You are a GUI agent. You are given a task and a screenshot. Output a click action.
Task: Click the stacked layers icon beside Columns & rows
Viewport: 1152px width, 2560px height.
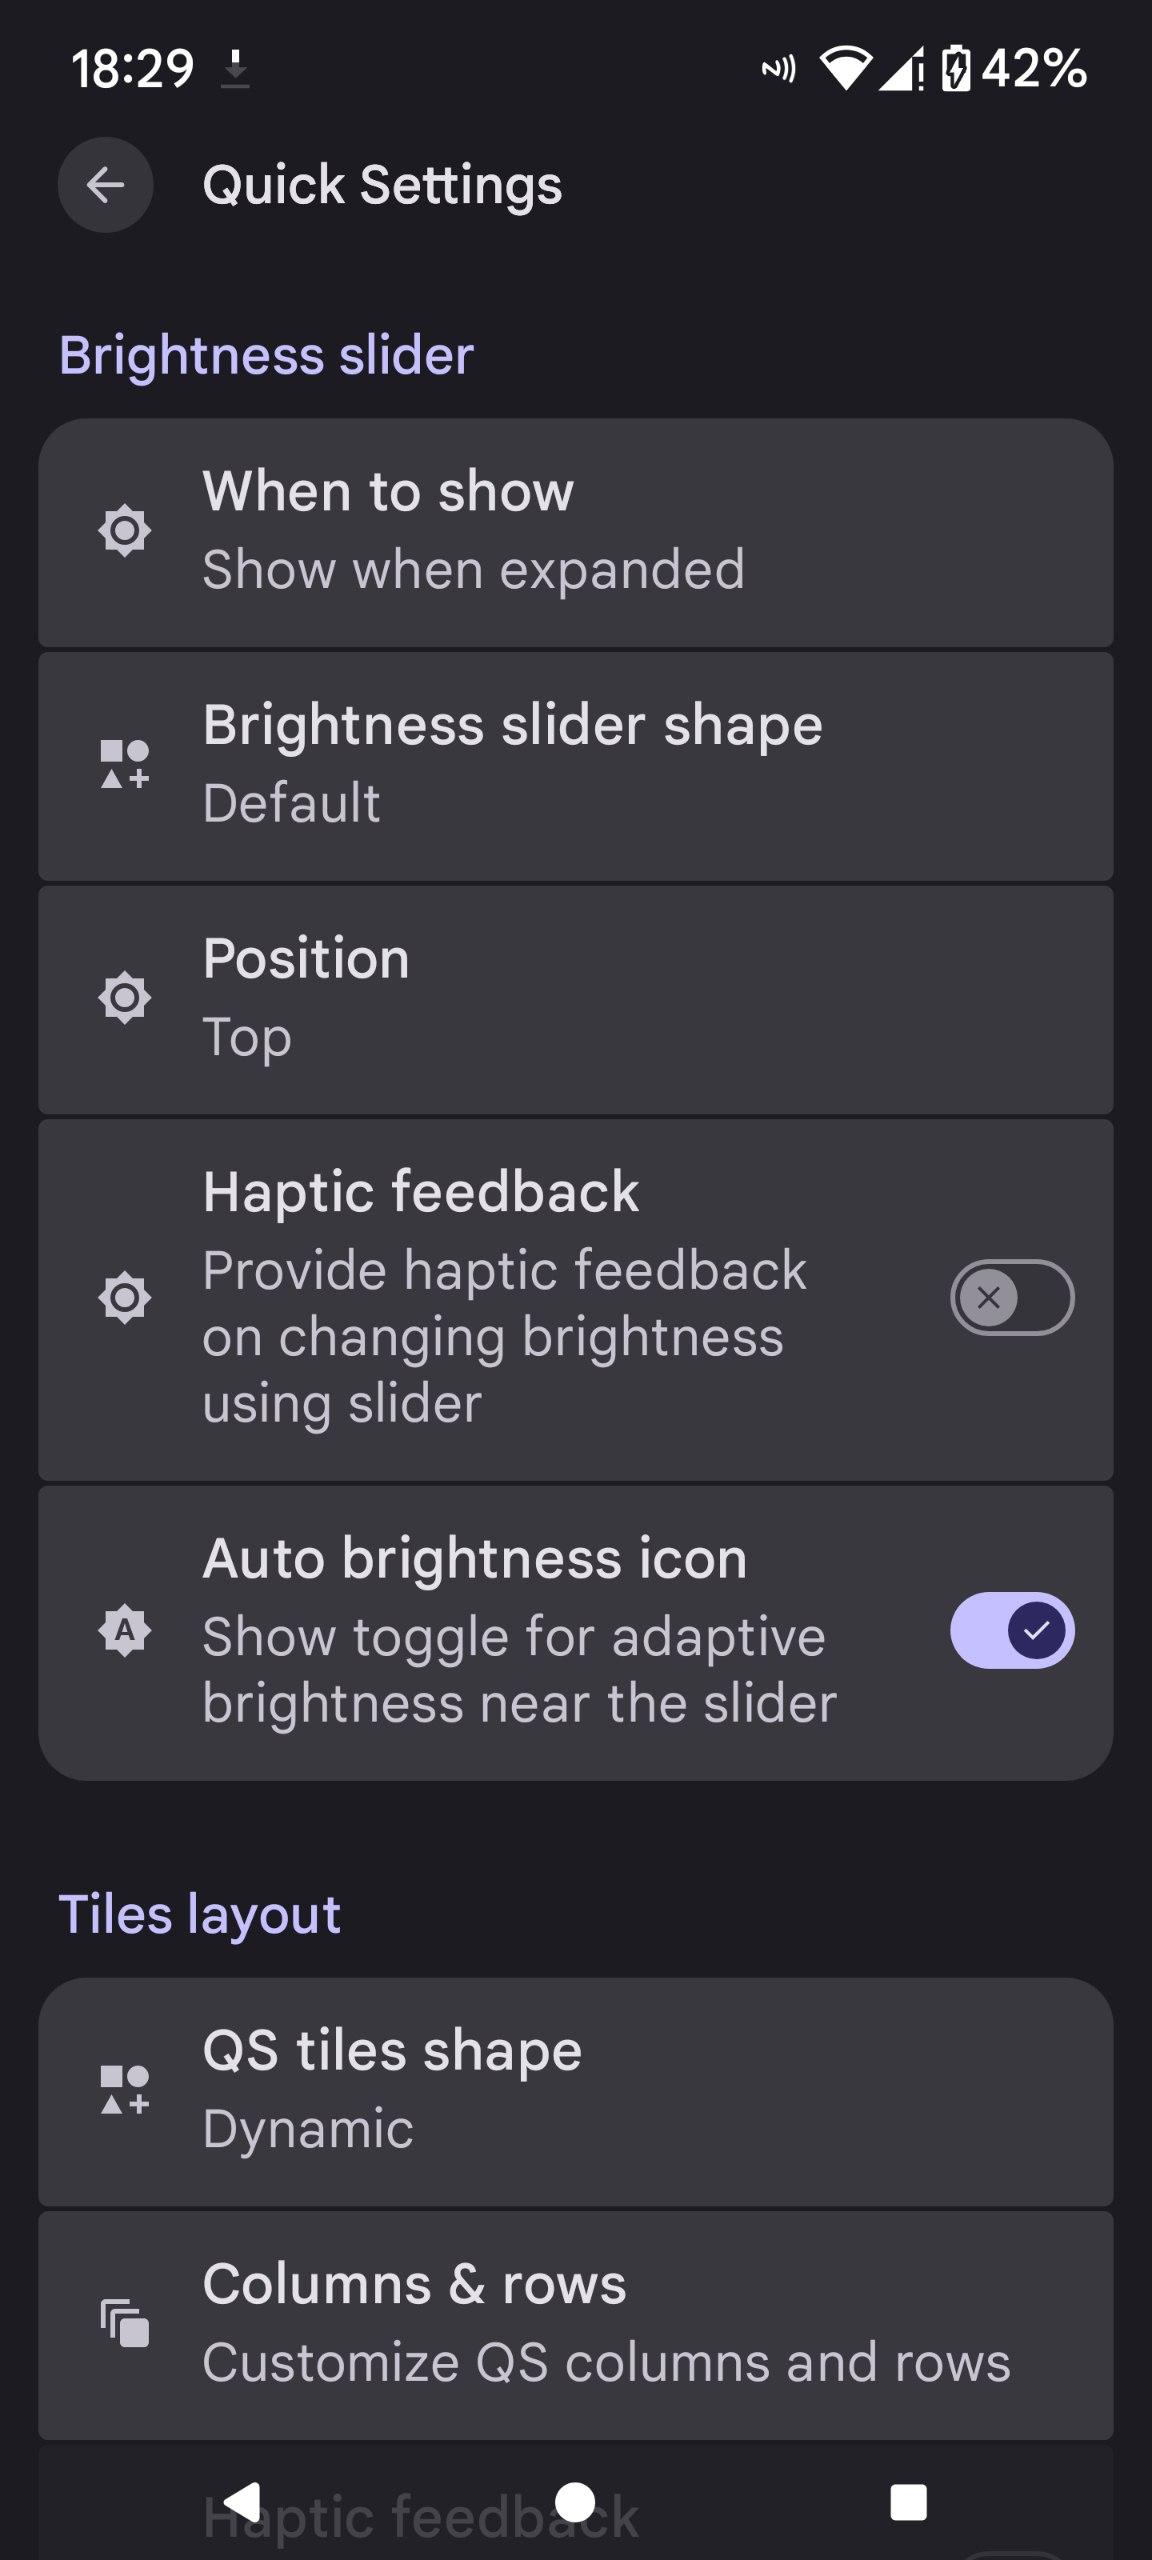click(125, 2322)
